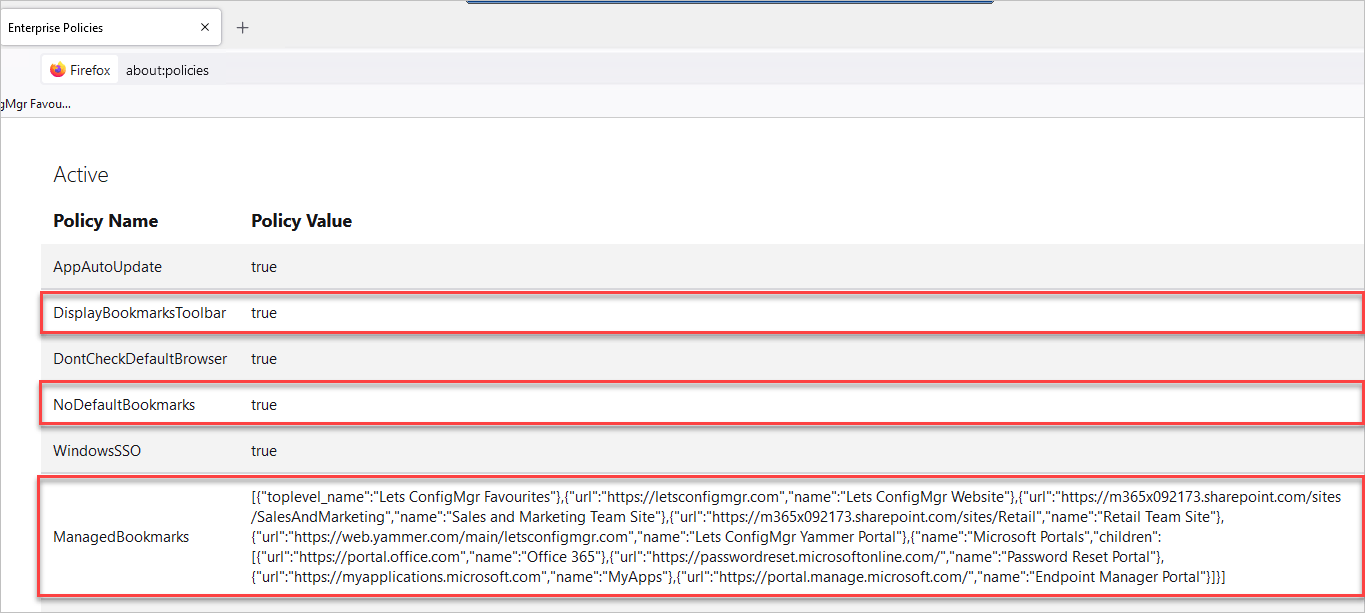Select the true value for NoDefaultBookmarks

264,405
